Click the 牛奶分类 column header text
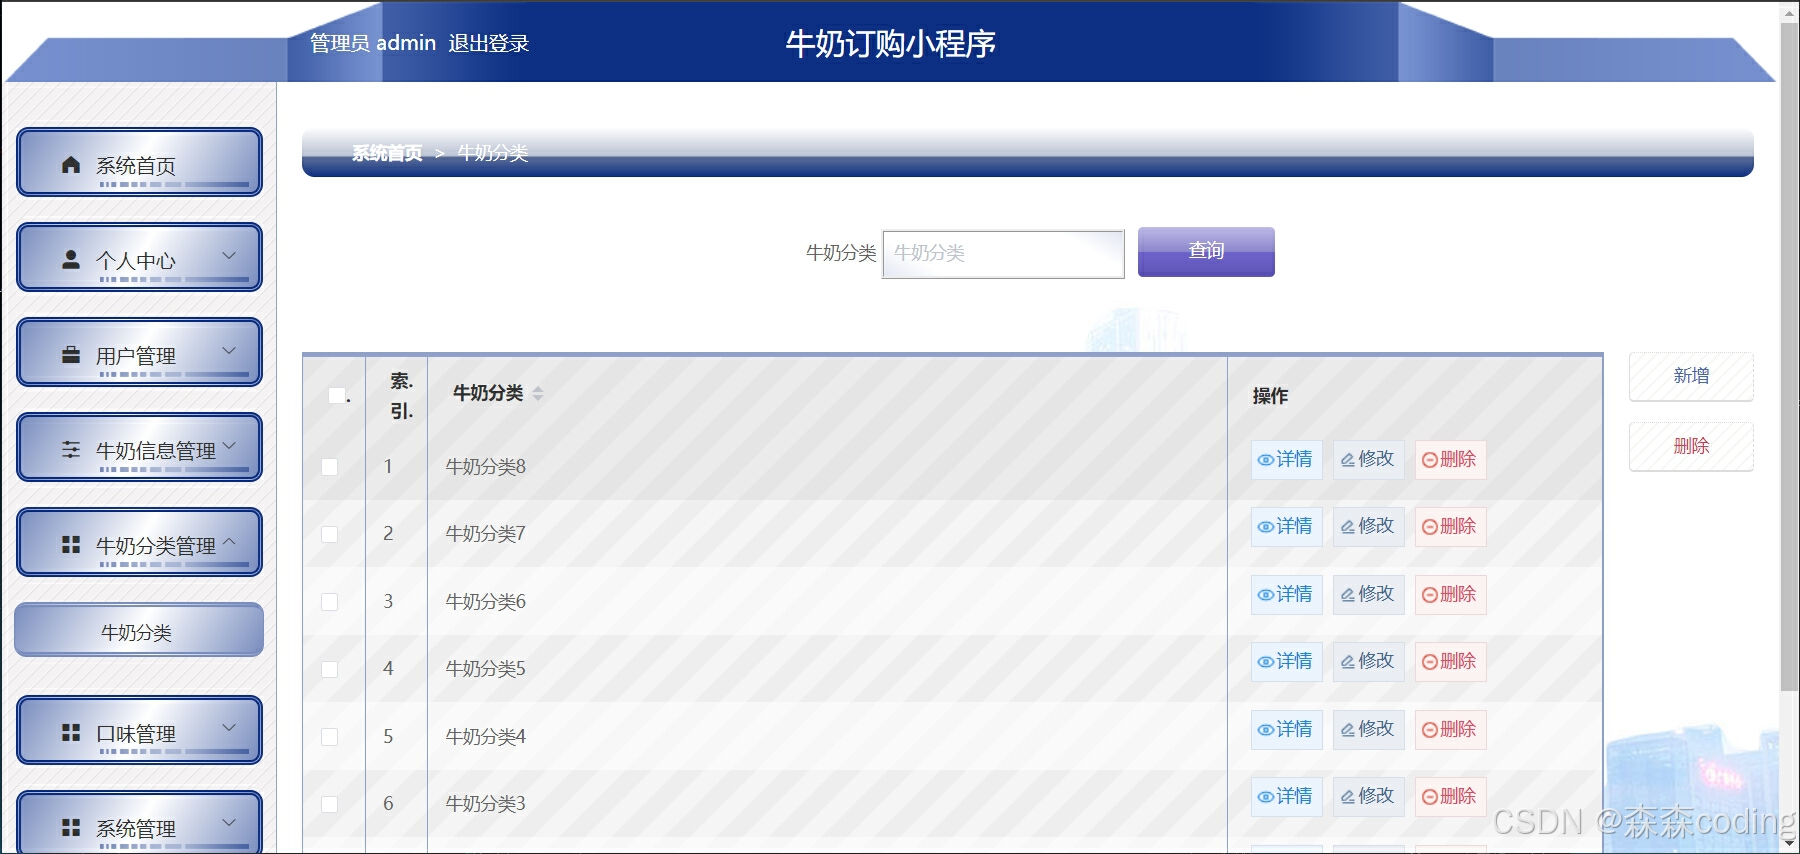Screen dimensions: 1800x854 [488, 393]
